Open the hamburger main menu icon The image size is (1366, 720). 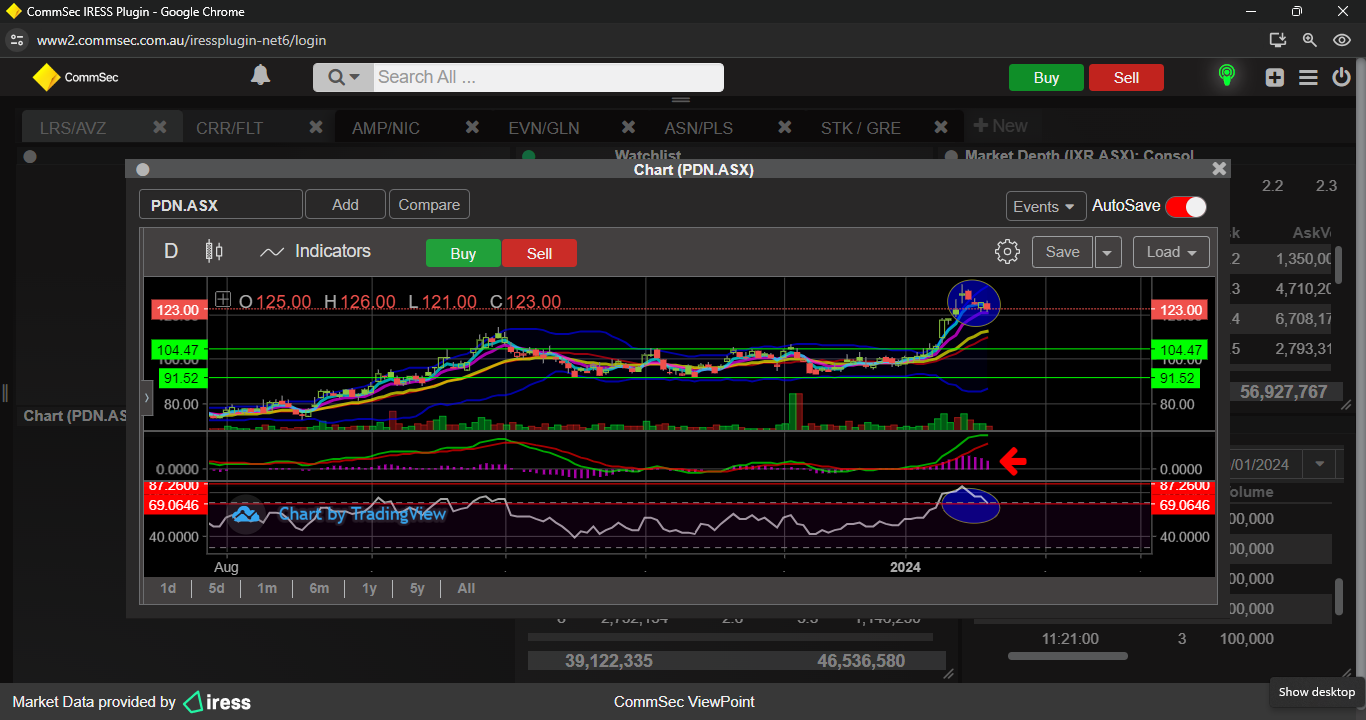[x=1308, y=77]
